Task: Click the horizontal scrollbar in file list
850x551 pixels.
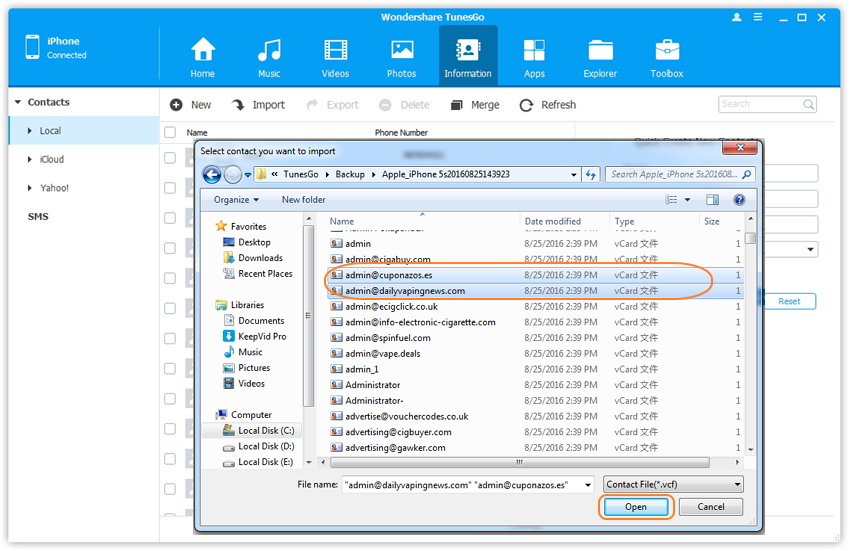Action: click(520, 463)
